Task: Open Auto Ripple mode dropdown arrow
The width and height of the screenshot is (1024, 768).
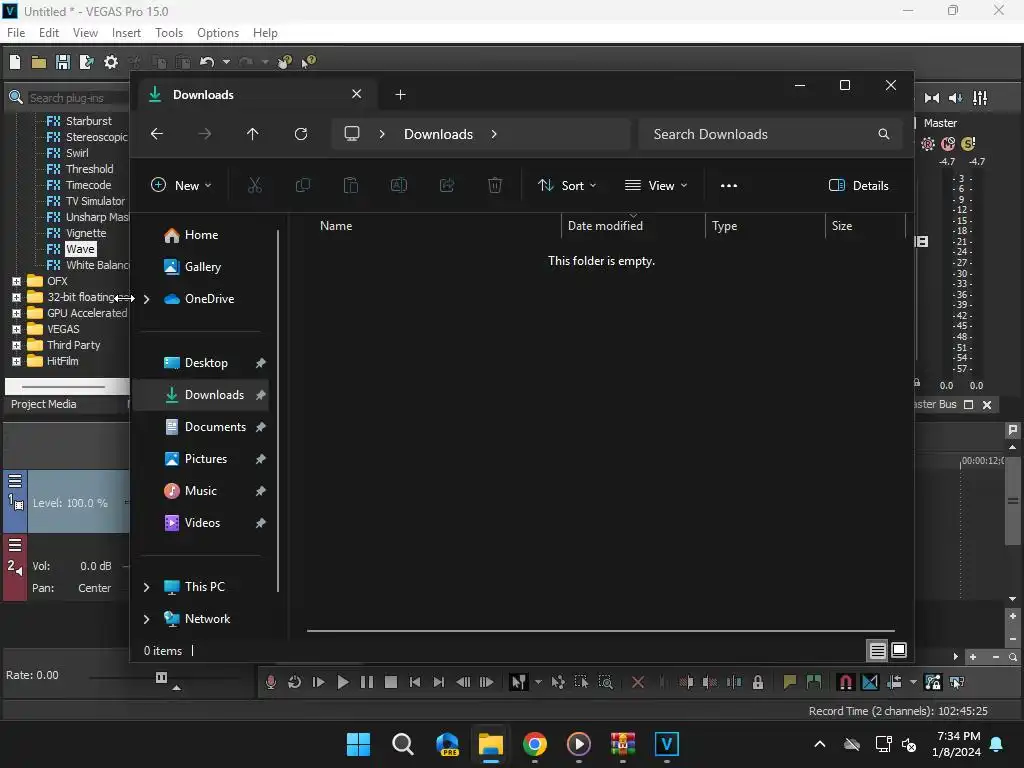Action: (x=913, y=682)
